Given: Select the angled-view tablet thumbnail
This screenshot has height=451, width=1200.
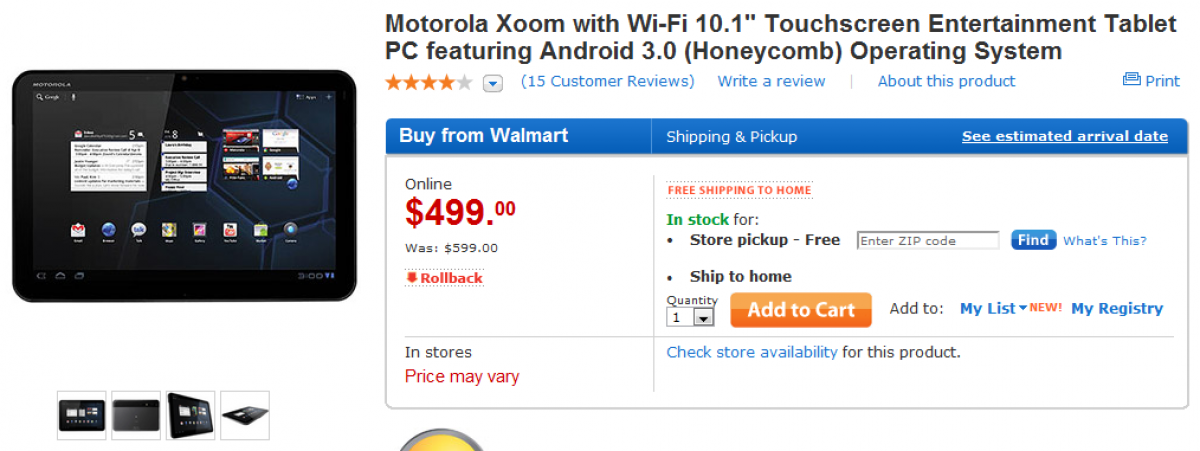Looking at the screenshot, I should tap(190, 415).
